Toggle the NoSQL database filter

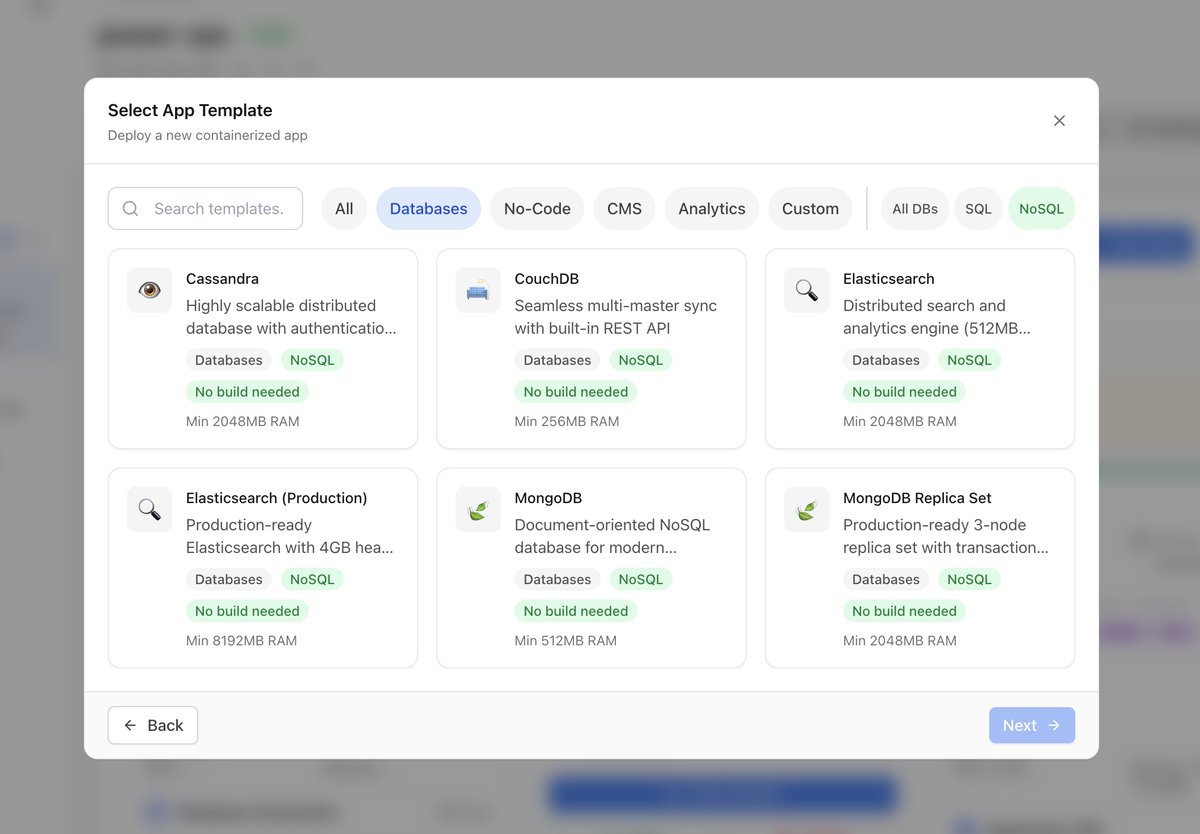[1041, 209]
